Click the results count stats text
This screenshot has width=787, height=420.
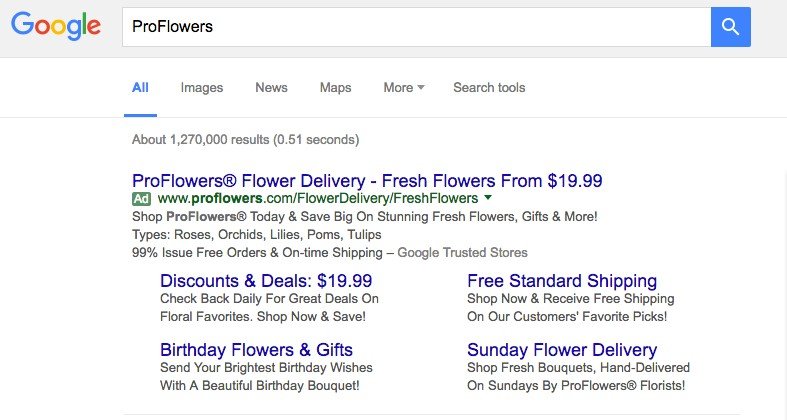click(x=245, y=139)
